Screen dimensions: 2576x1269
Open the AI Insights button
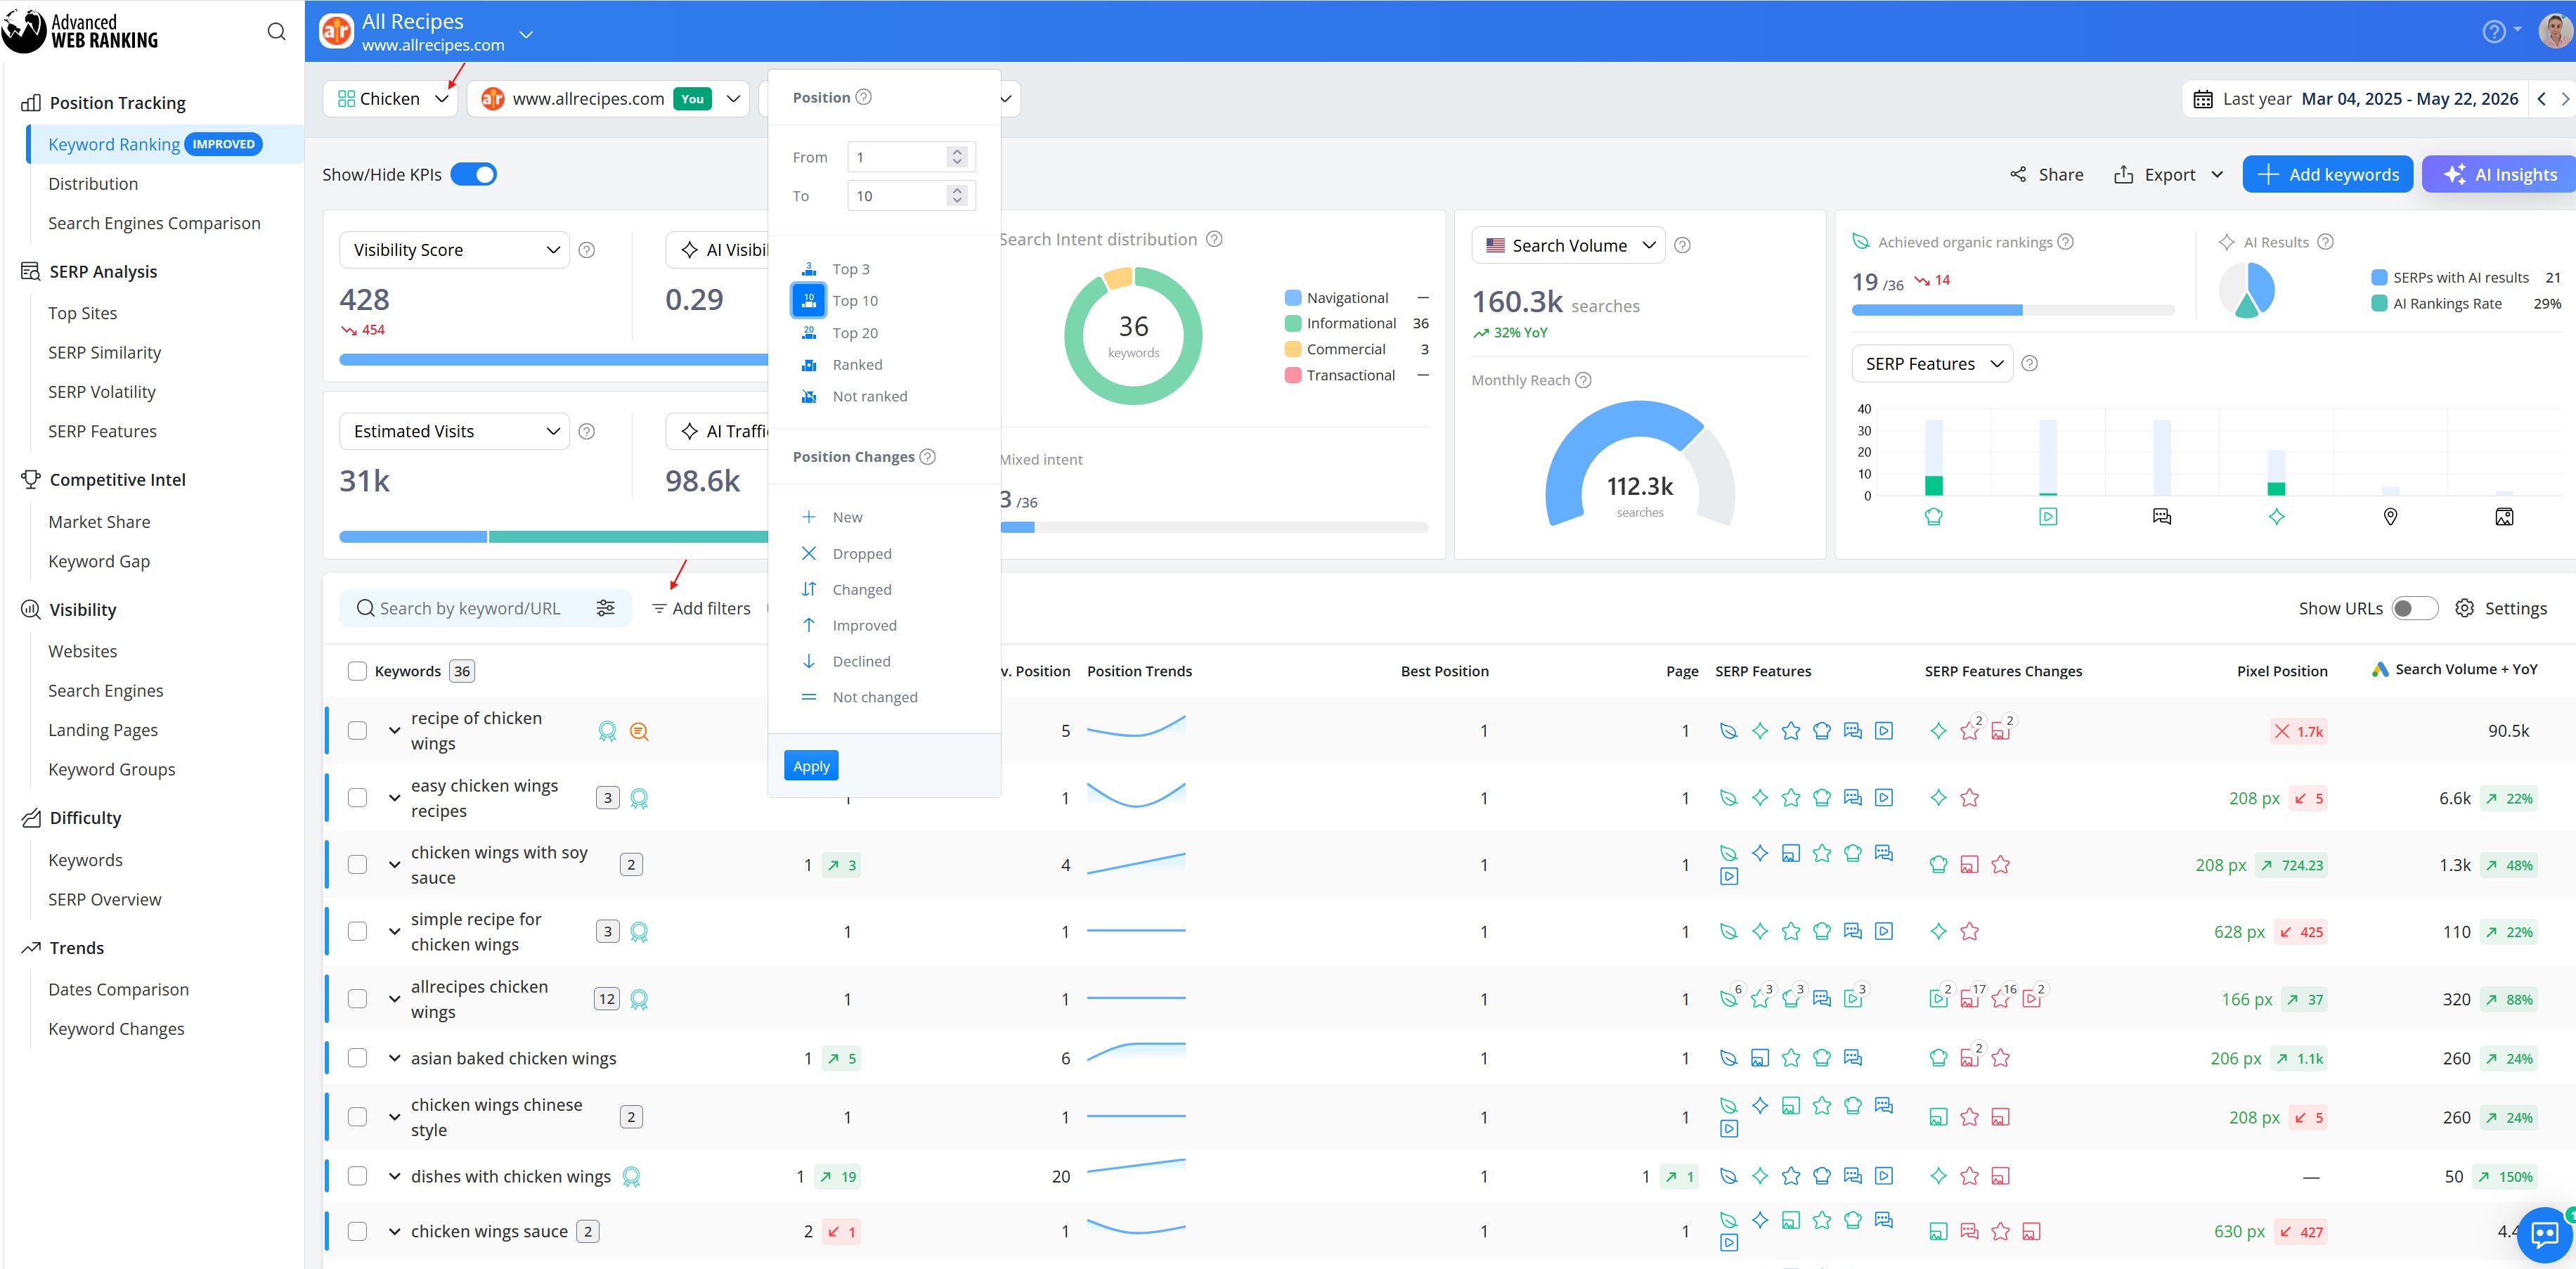(x=2501, y=174)
